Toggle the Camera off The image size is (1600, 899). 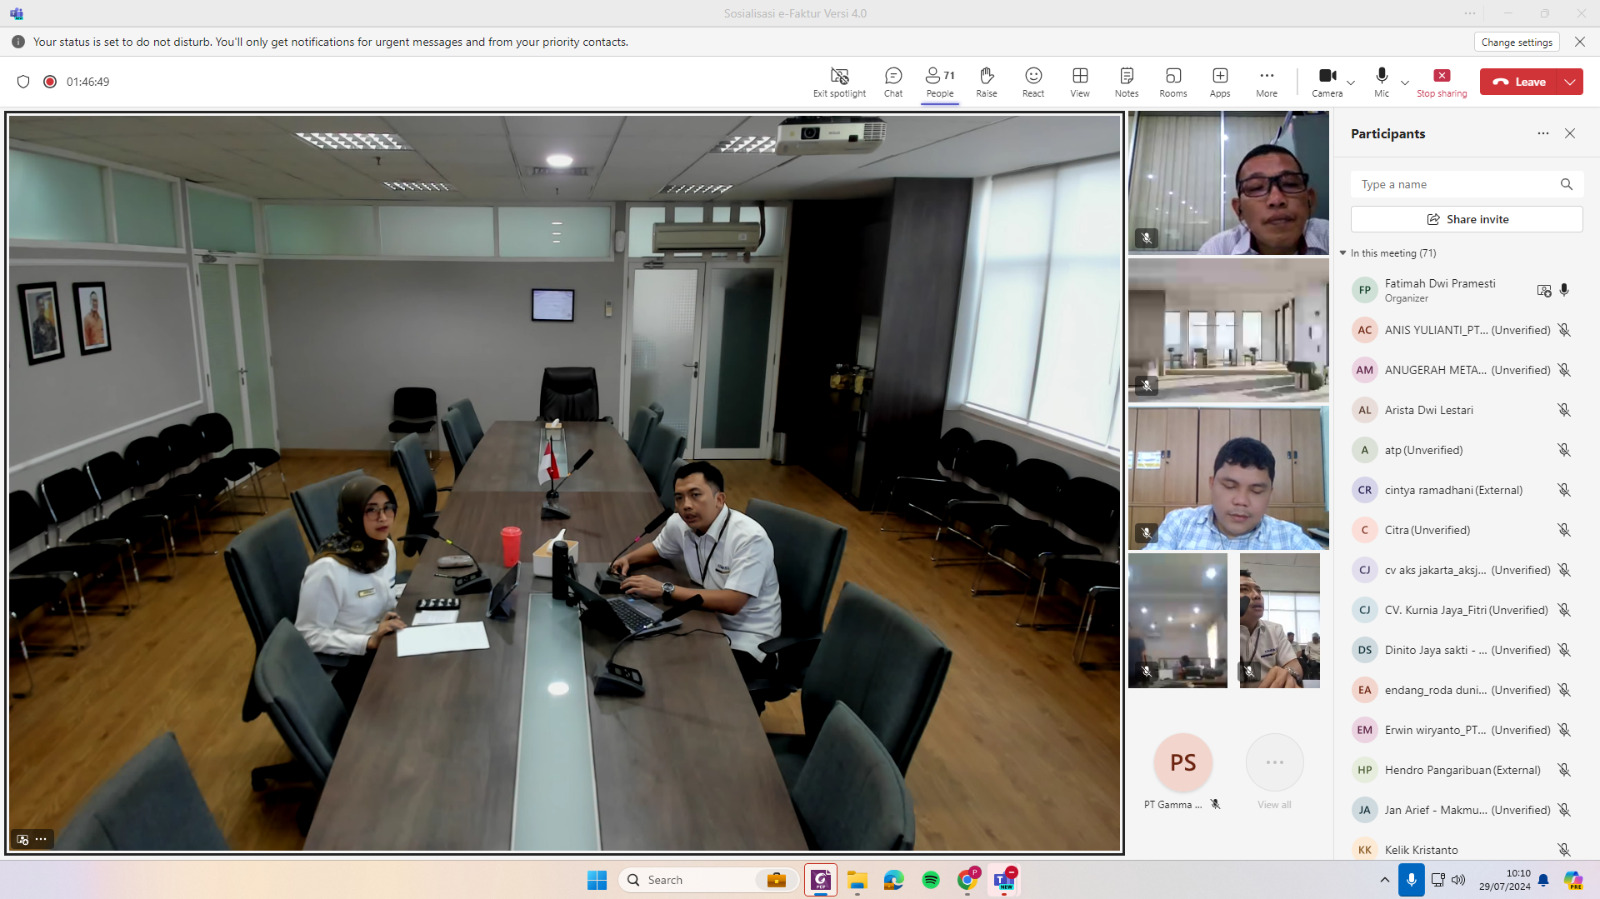[1327, 81]
